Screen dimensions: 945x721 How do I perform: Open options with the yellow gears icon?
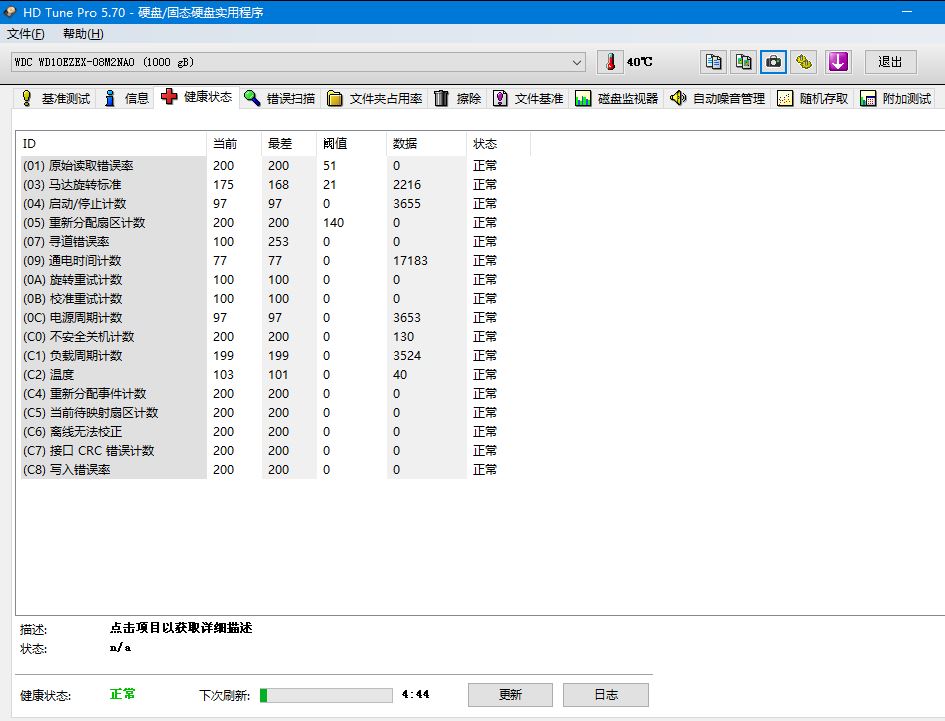803,61
